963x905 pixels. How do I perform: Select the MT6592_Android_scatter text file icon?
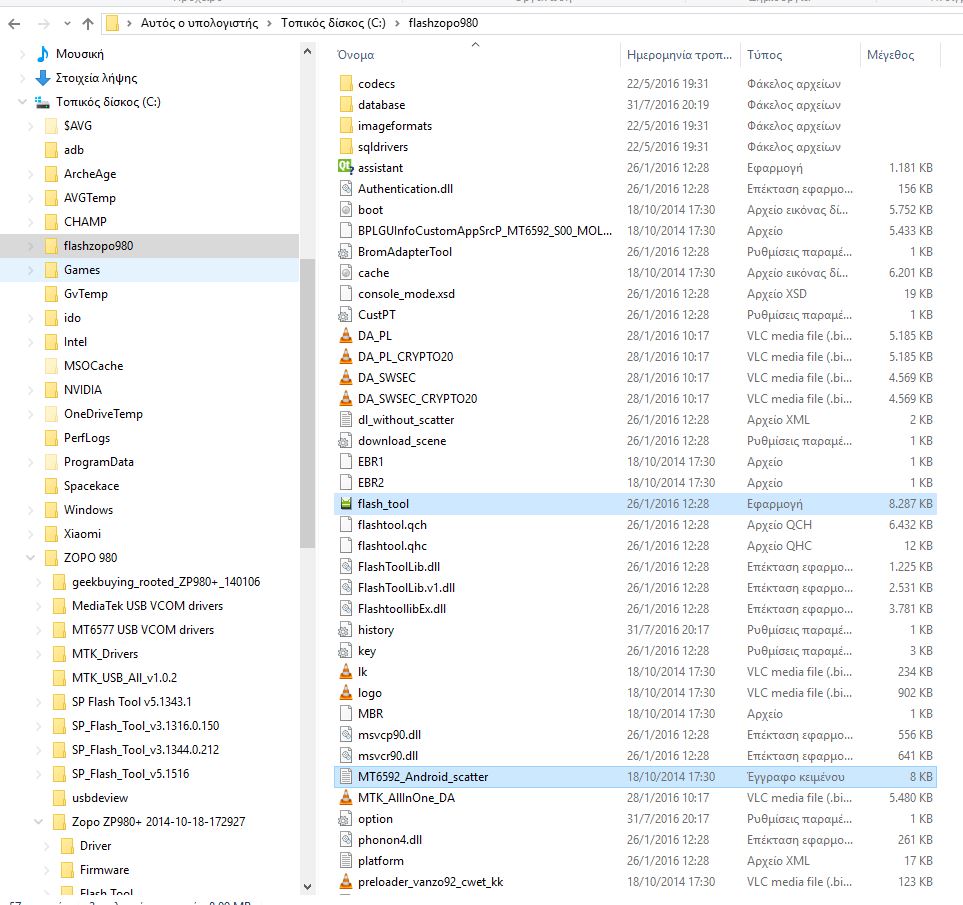tap(345, 777)
